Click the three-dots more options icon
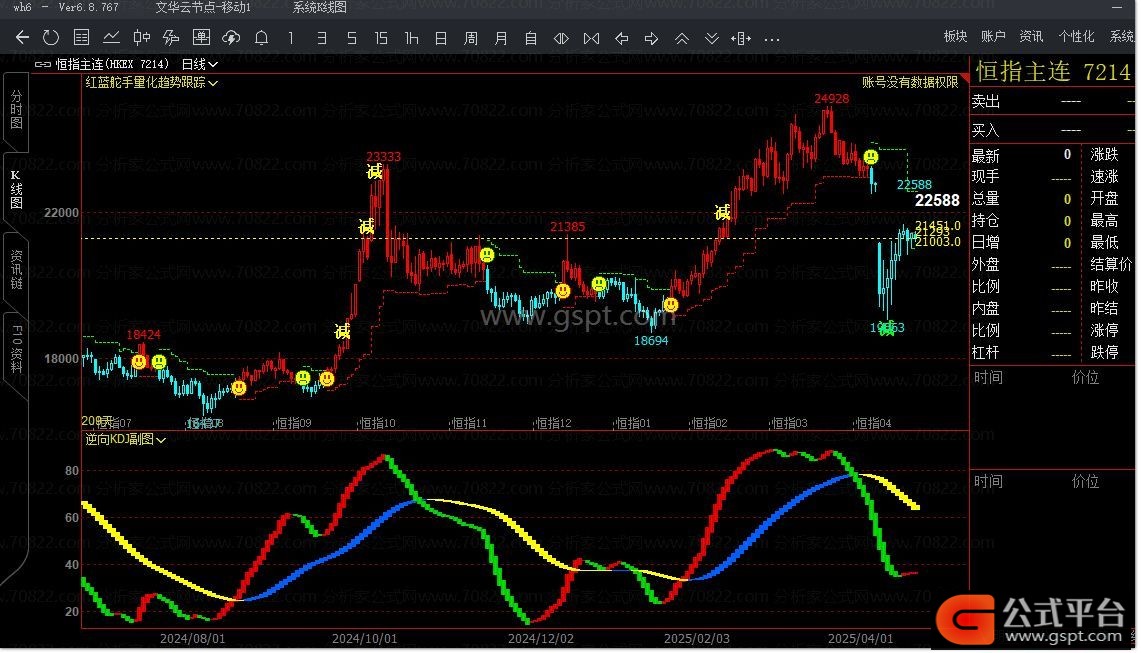 tap(772, 39)
